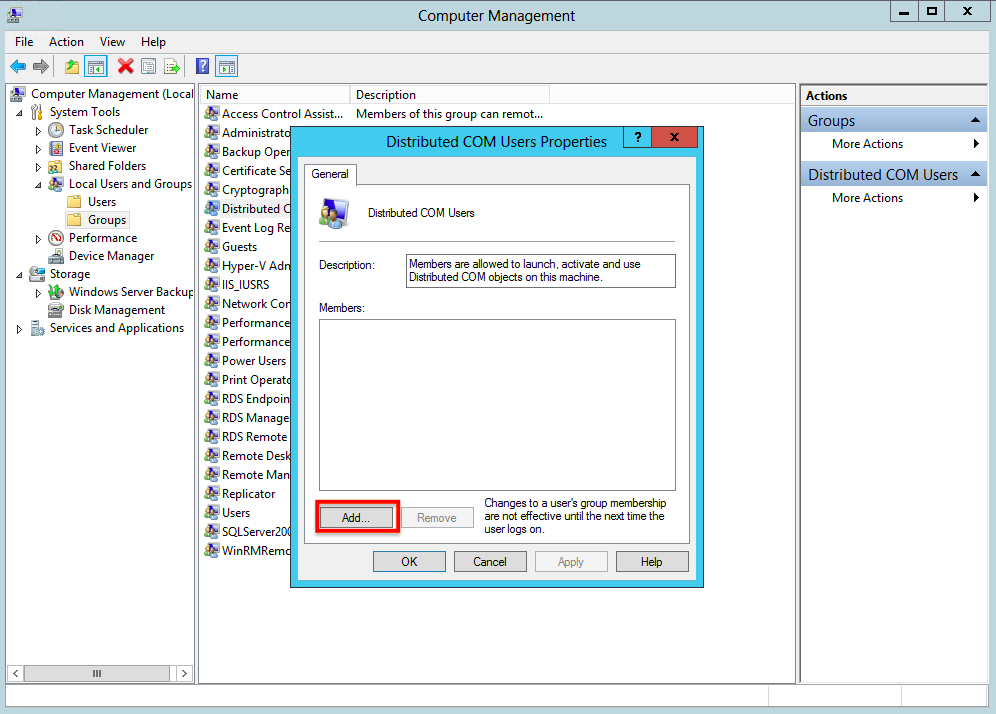Image resolution: width=996 pixels, height=714 pixels.
Task: Click the Export List toolbar icon
Action: pyautogui.click(x=172, y=66)
